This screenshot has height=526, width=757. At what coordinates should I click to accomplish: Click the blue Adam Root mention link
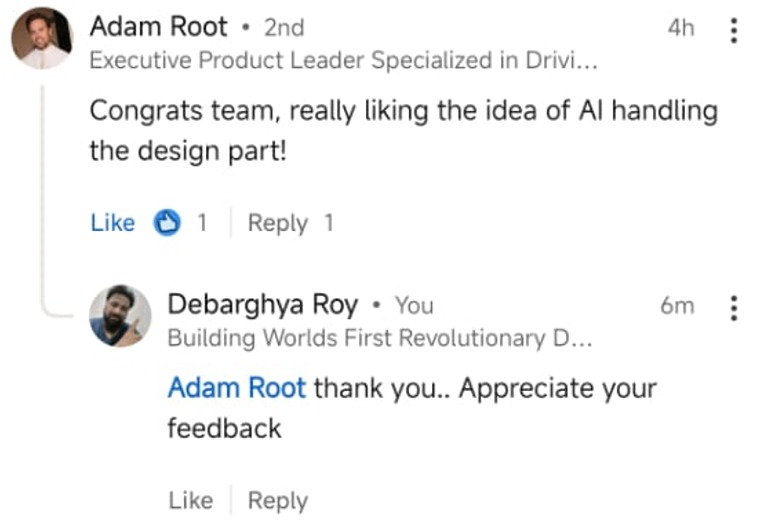(x=236, y=388)
